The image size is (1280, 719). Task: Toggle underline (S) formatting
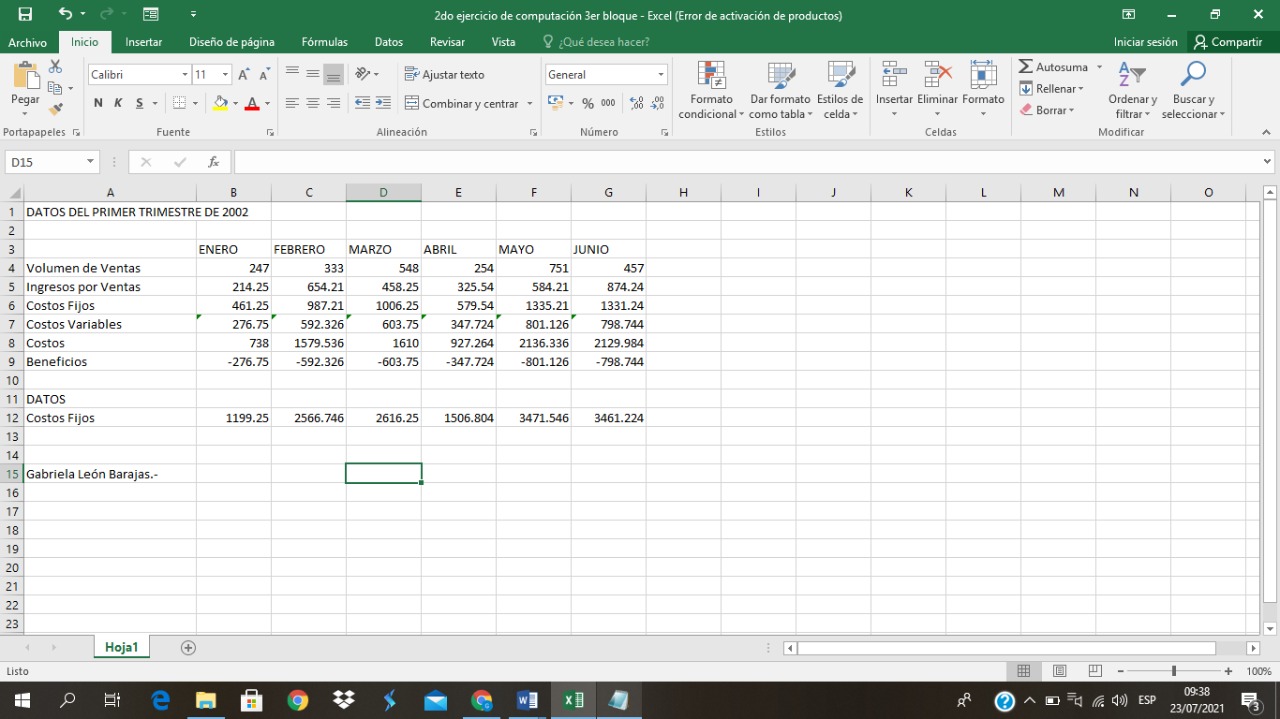140,103
